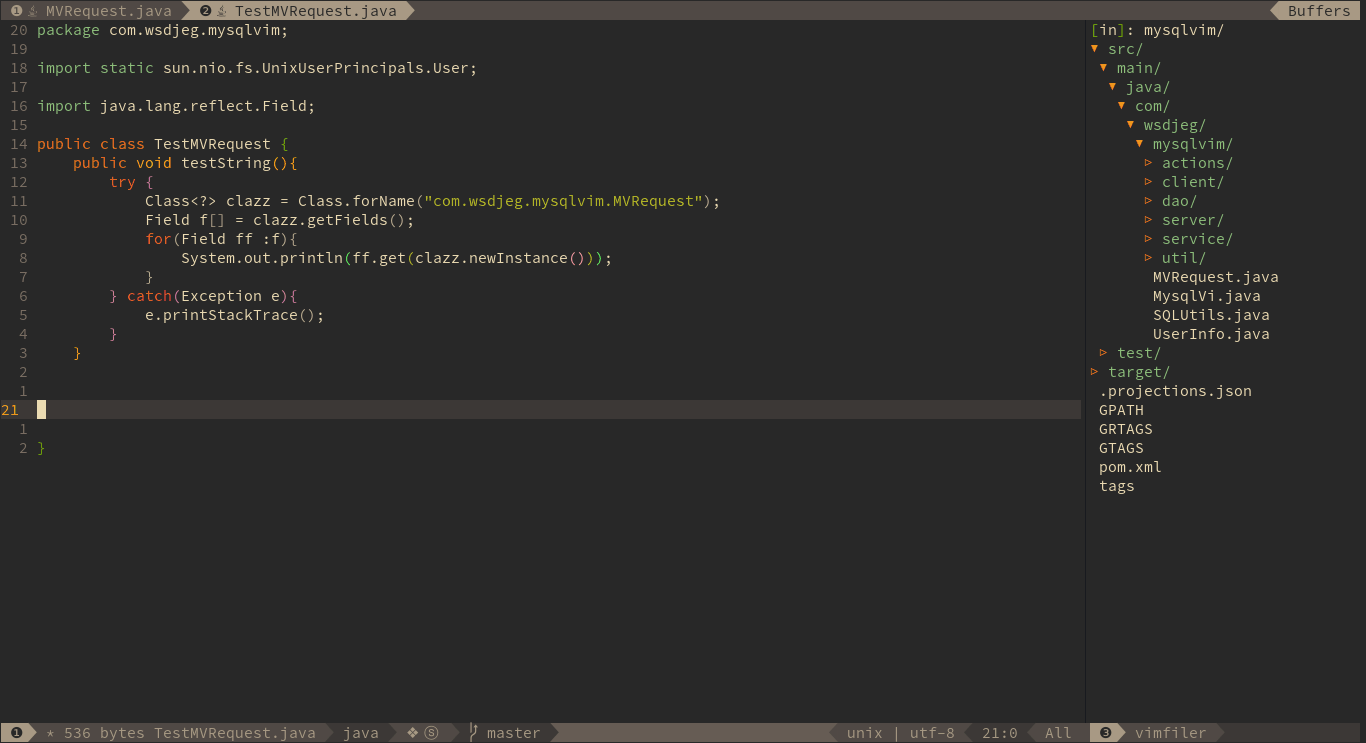Expand the util/ folder triangle

pyautogui.click(x=1149, y=258)
